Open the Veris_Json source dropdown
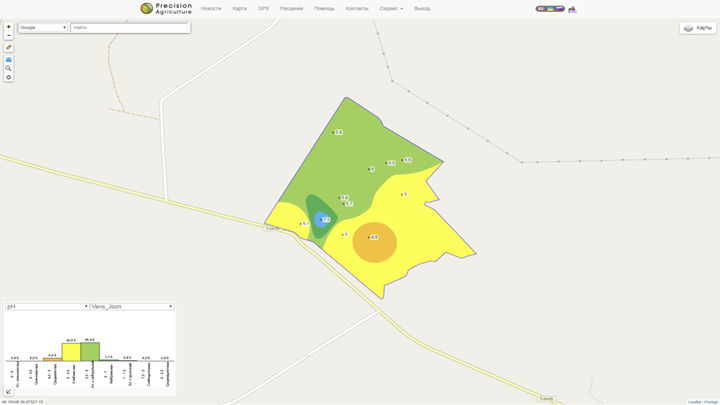Image resolution: width=720 pixels, height=405 pixels. pos(132,307)
